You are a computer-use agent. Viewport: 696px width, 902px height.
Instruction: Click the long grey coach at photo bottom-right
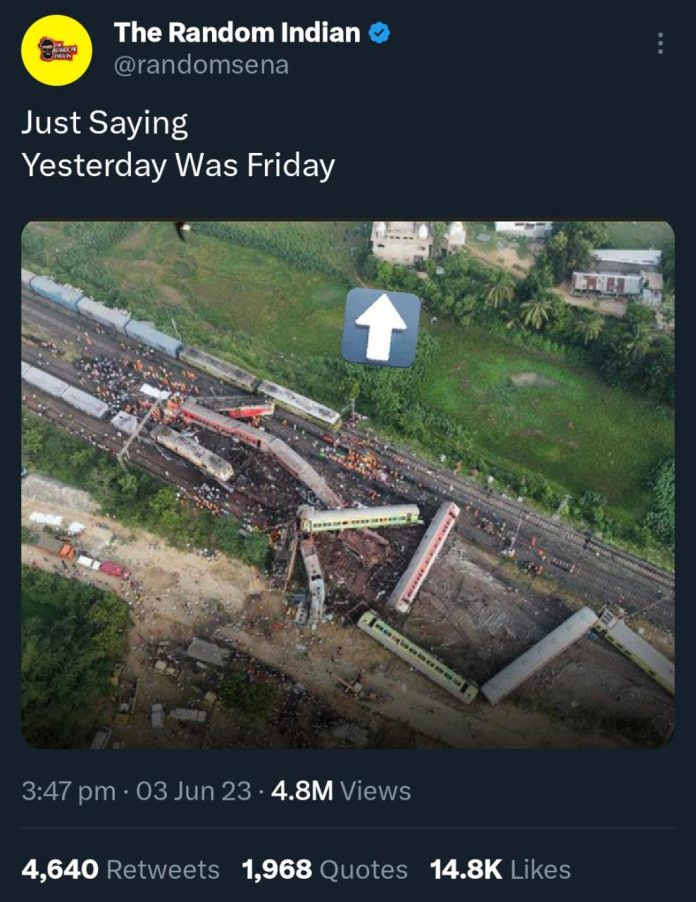[538, 655]
